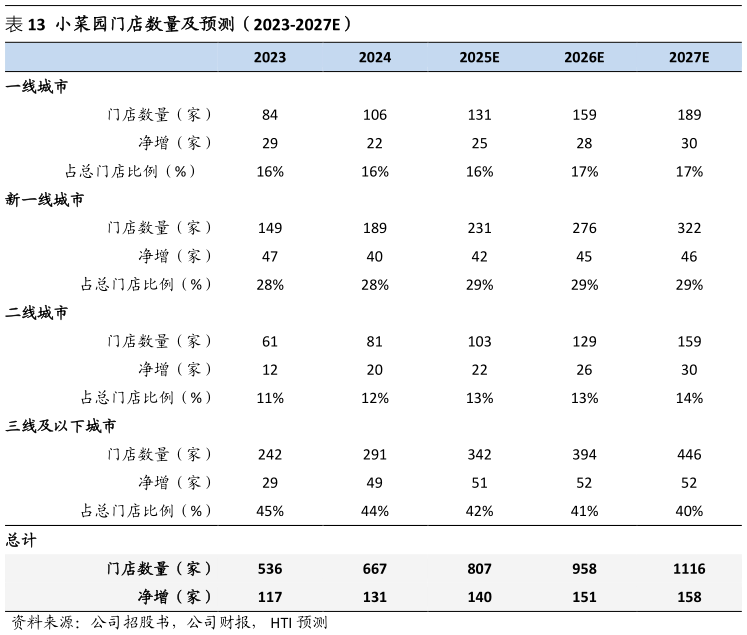
Task: Click the 2027E column header
Action: (x=689, y=58)
